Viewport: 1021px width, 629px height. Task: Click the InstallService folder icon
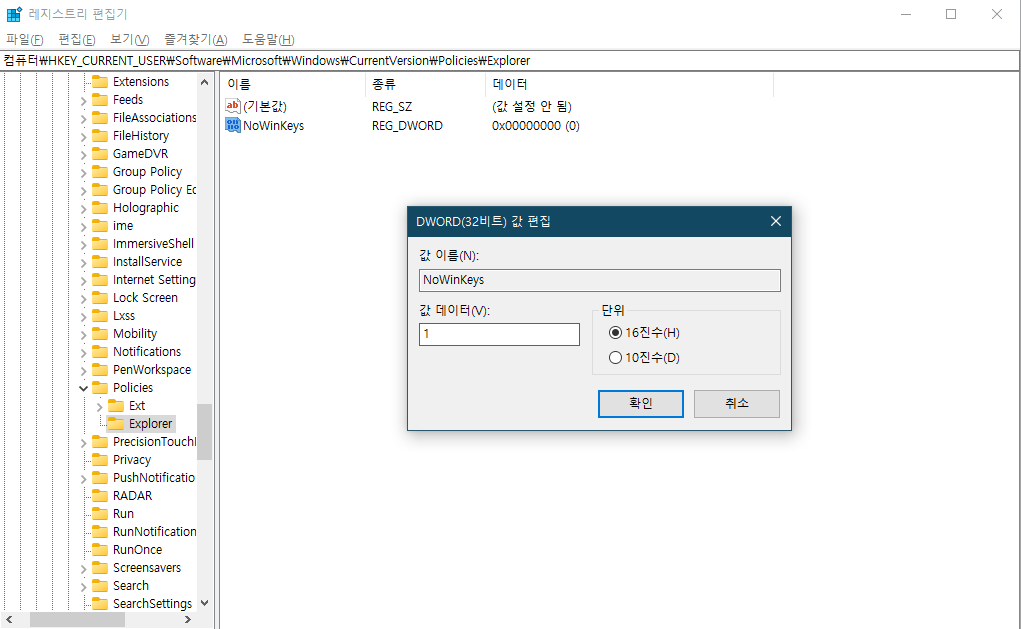100,262
